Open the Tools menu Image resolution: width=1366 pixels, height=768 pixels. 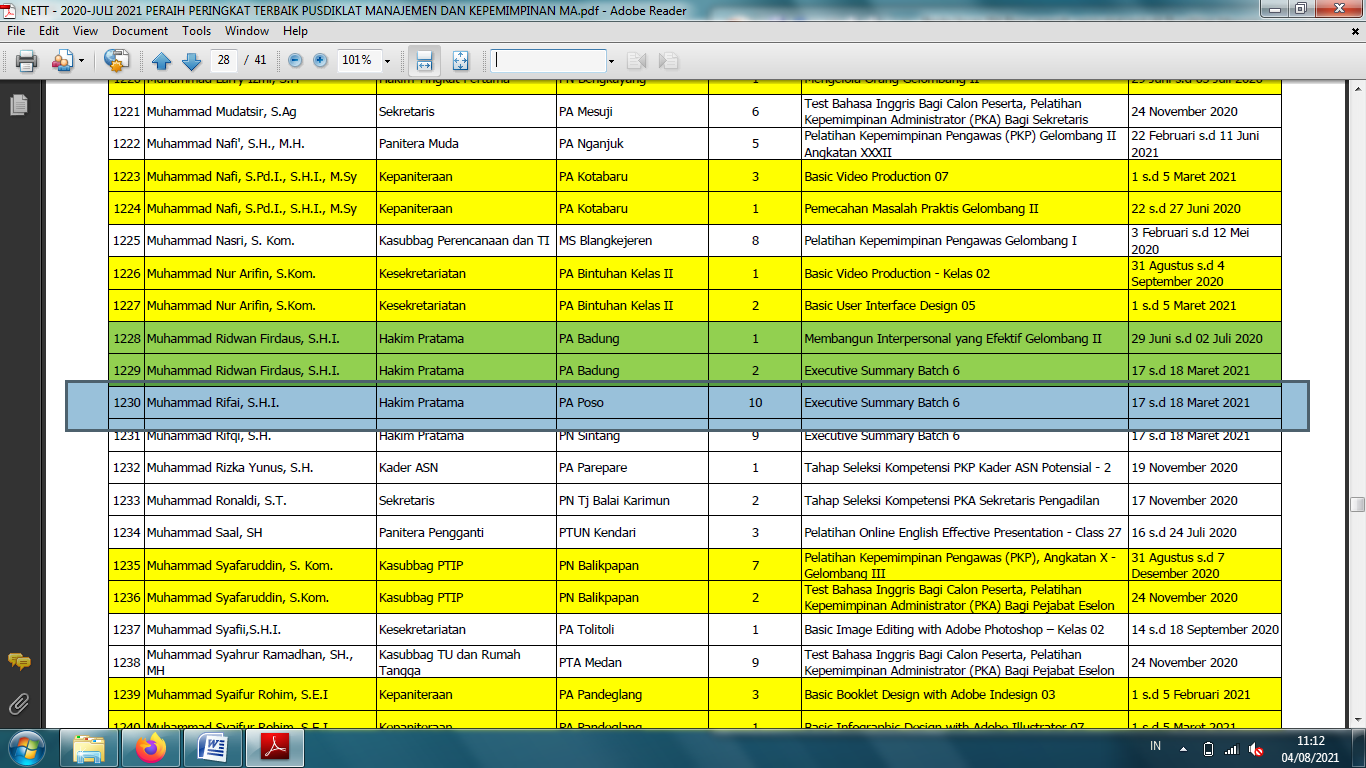(196, 31)
